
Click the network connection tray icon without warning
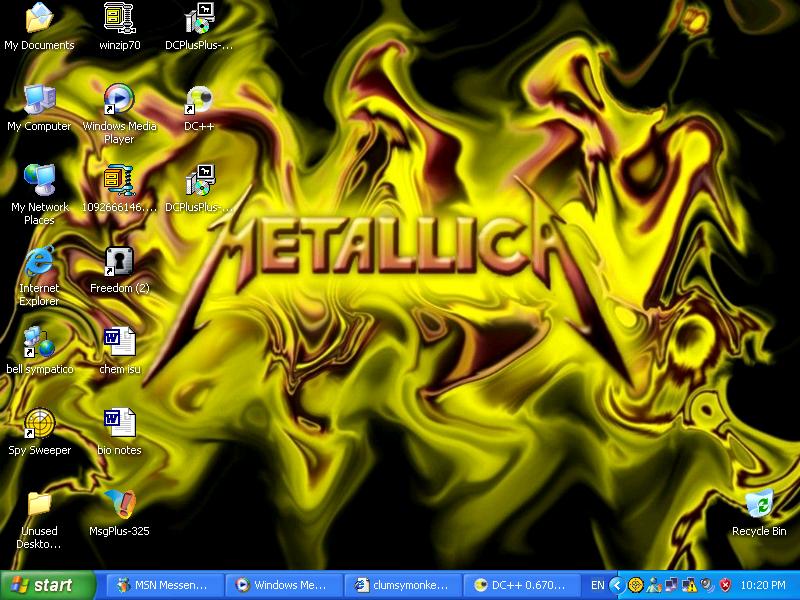pos(671,585)
